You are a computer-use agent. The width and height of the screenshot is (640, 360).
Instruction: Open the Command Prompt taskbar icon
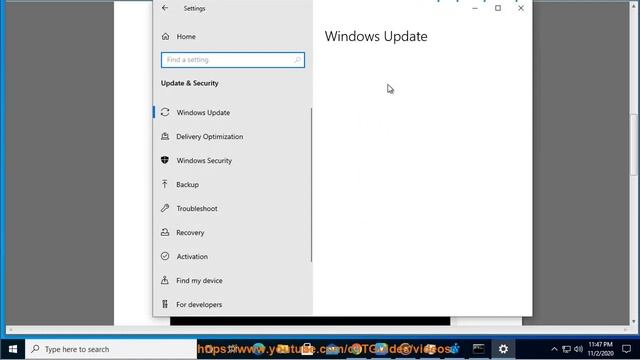(478, 349)
